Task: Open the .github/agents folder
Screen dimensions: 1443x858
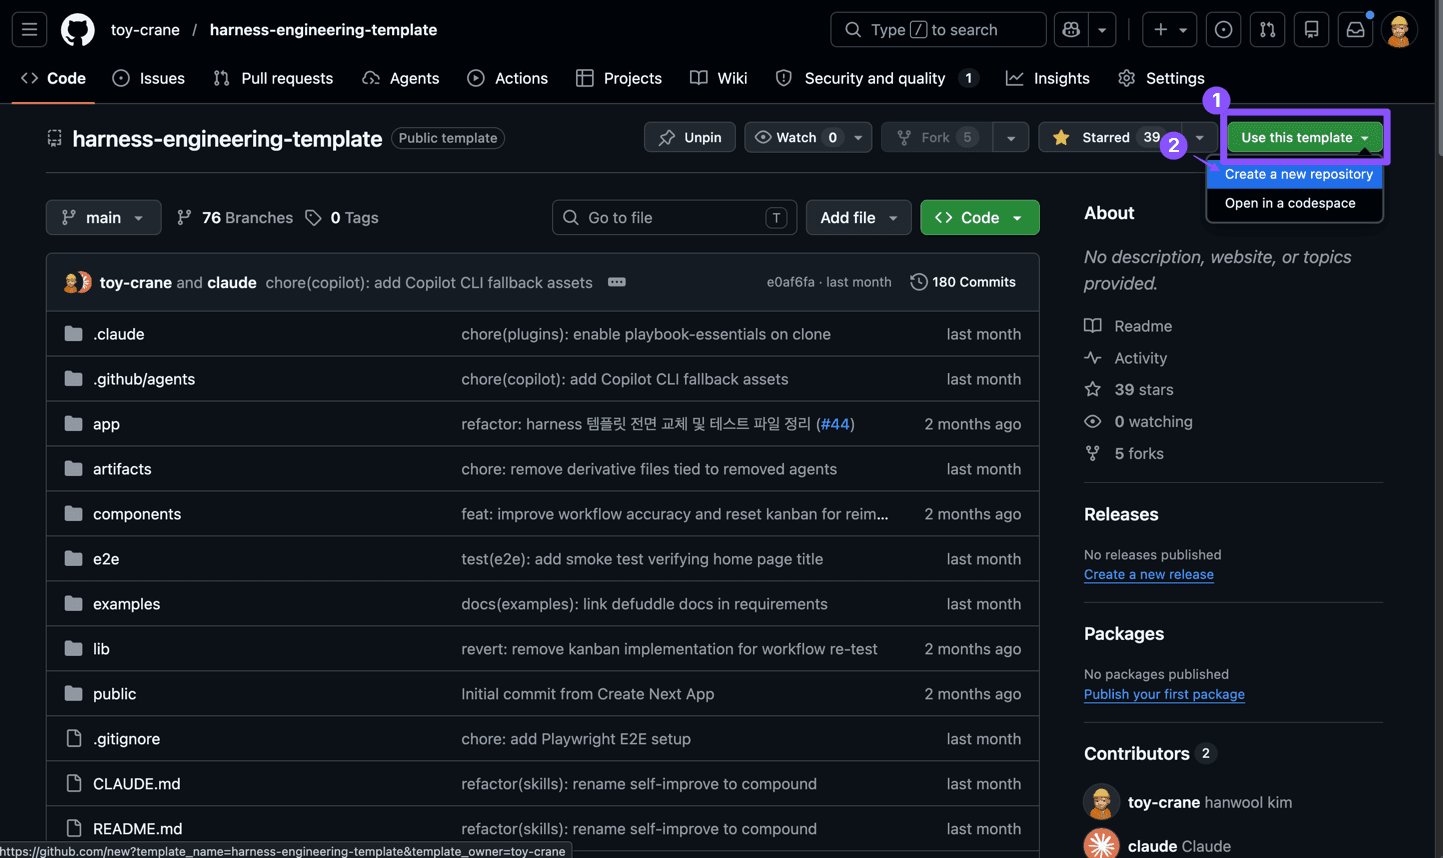Action: [x=144, y=379]
